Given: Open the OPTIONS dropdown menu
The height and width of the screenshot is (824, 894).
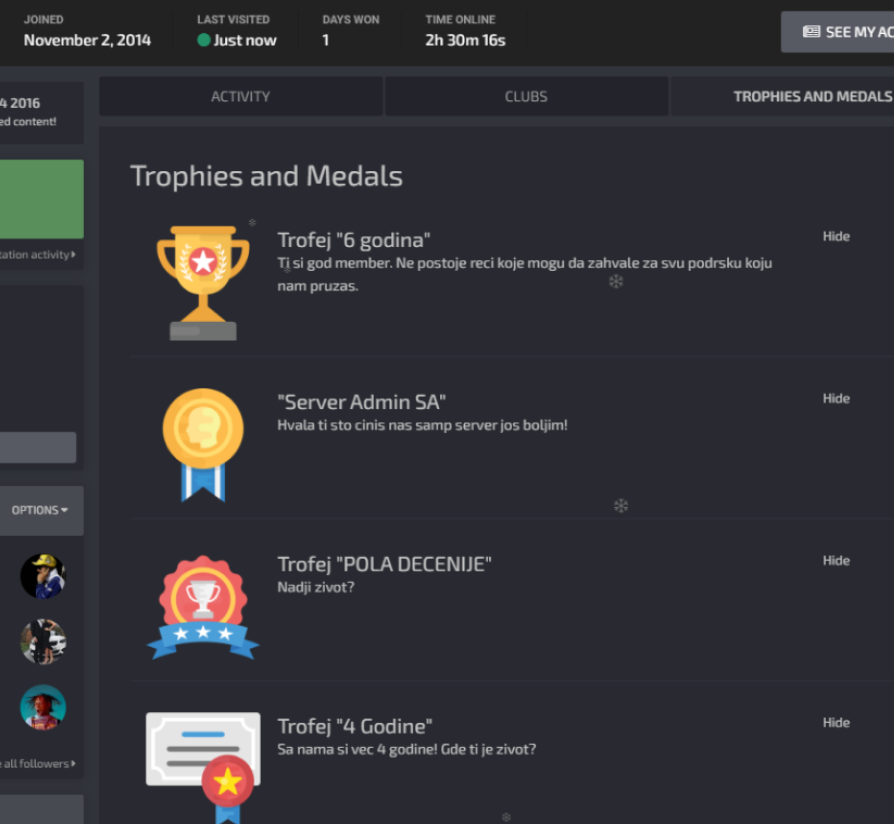Looking at the screenshot, I should coord(40,510).
